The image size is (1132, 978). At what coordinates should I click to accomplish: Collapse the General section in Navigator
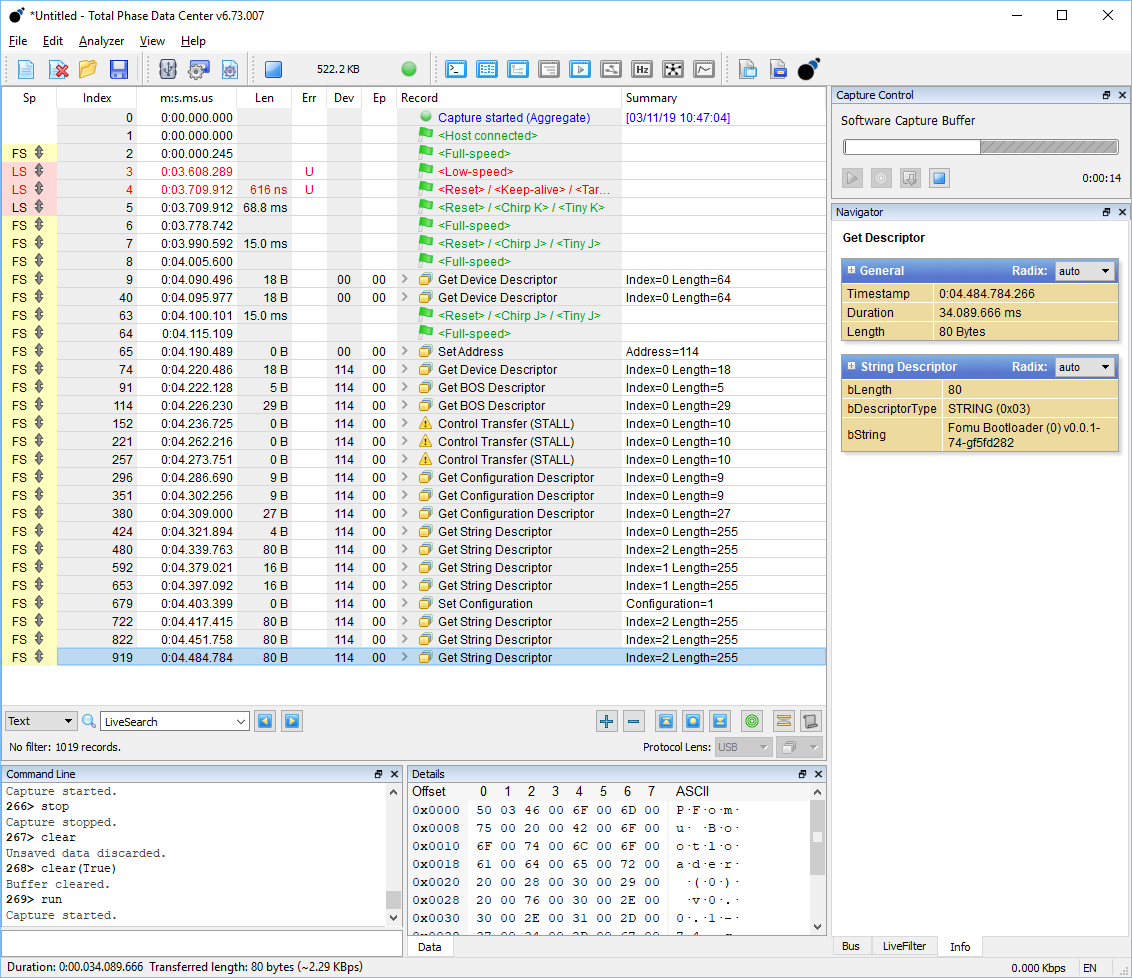(852, 271)
